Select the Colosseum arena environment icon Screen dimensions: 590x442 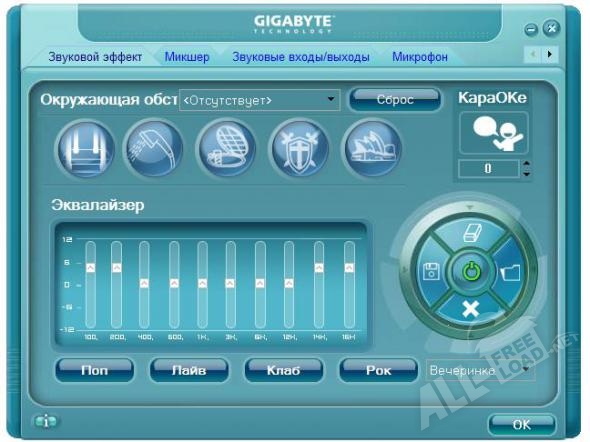(227, 148)
